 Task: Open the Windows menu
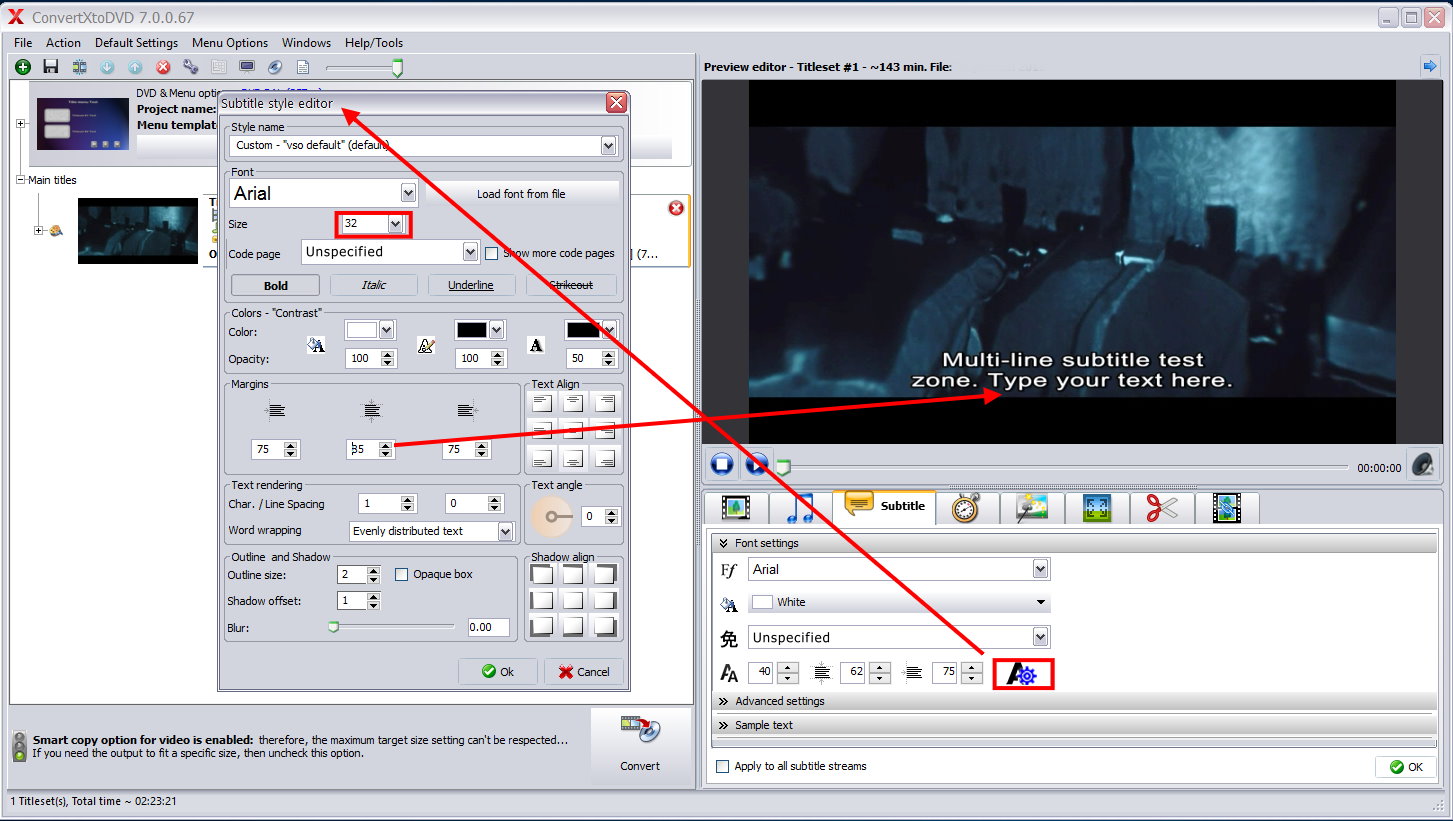(306, 43)
